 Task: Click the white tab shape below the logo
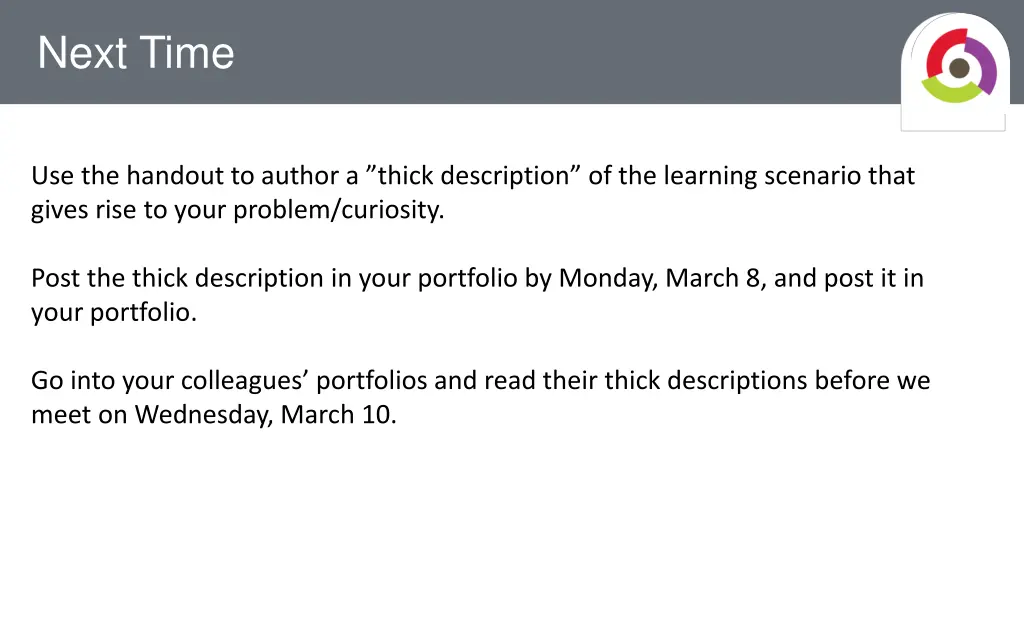point(953,117)
